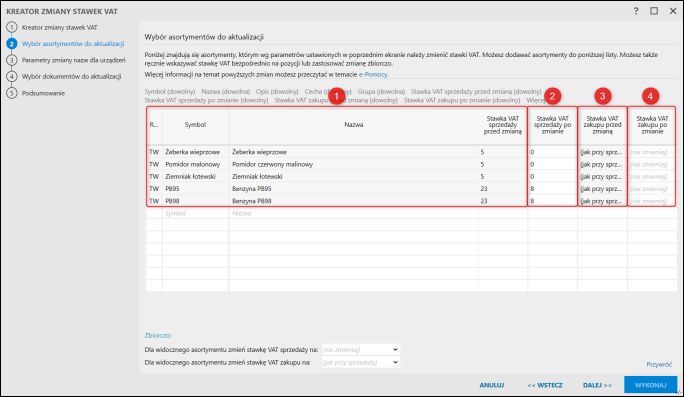Maximize the wizard window
This screenshot has height=397, width=684.
coord(654,11)
